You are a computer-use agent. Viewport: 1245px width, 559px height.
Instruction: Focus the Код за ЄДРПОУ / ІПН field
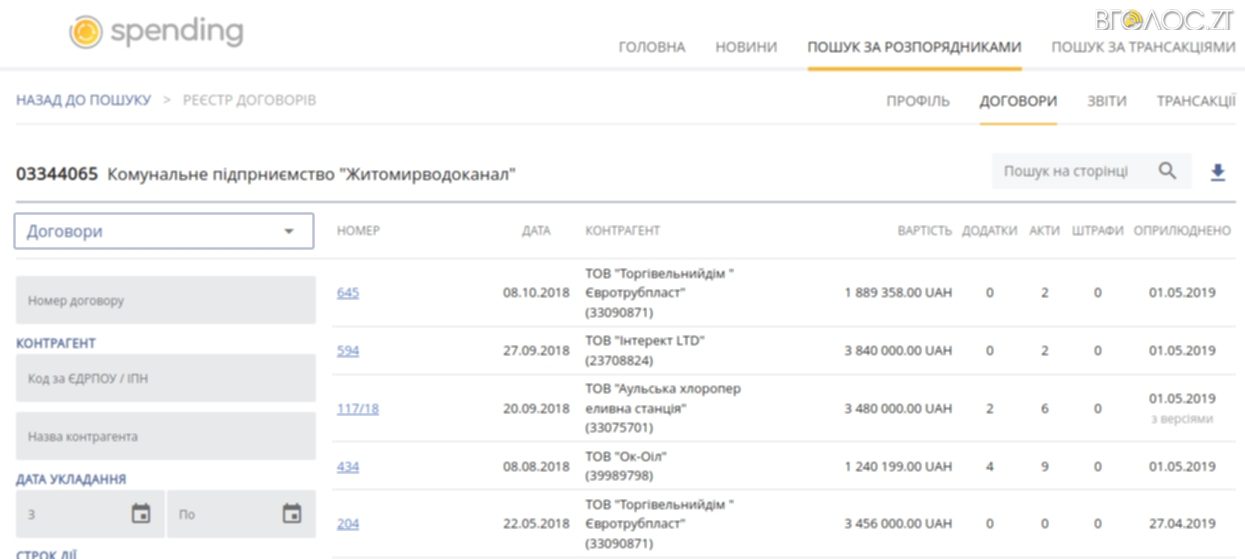click(x=164, y=378)
